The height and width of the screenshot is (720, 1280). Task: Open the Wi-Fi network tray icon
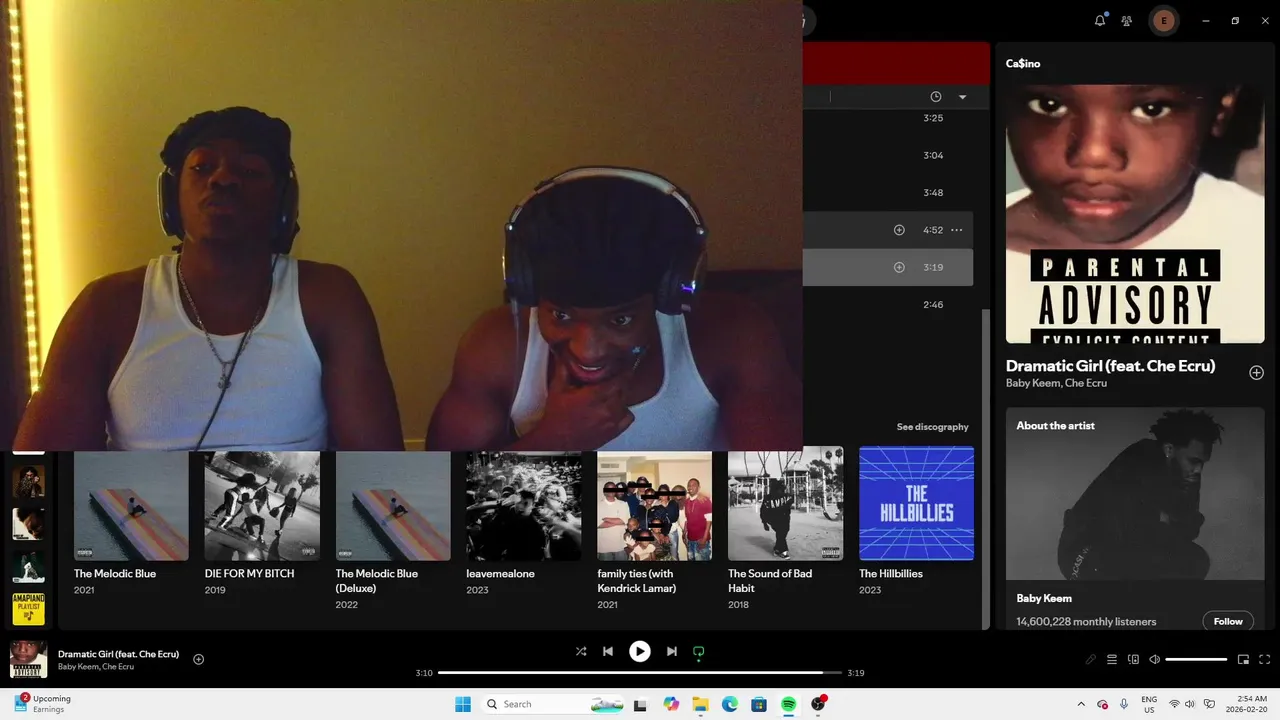pyautogui.click(x=1175, y=704)
